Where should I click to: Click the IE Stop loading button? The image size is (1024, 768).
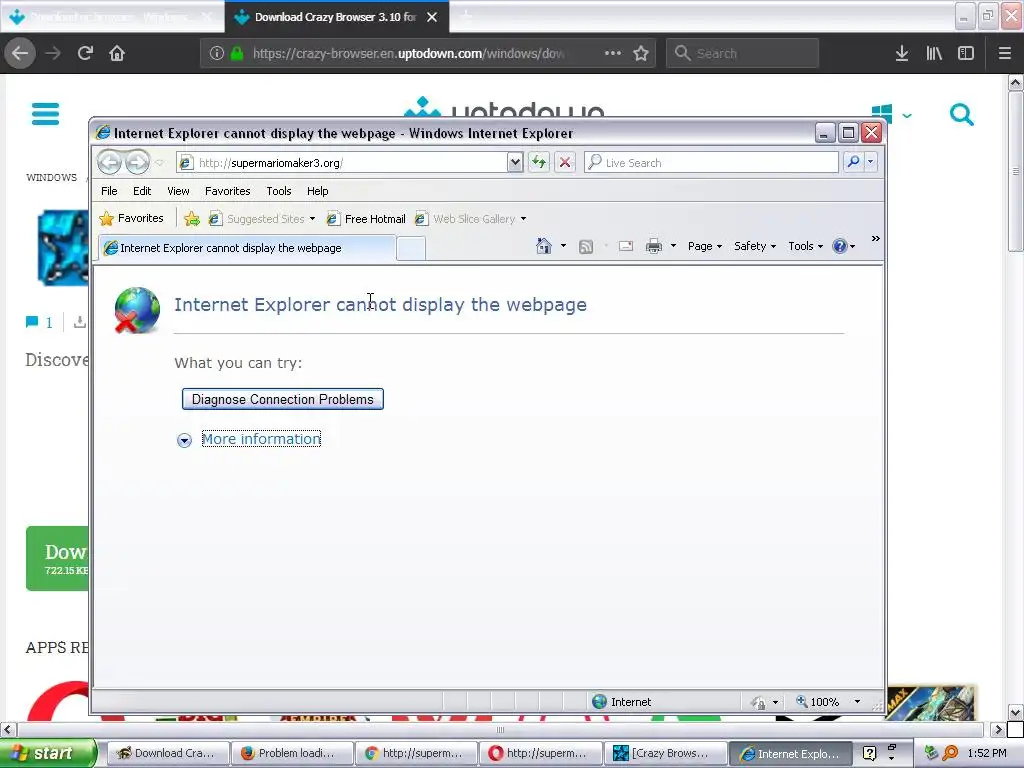[565, 162]
